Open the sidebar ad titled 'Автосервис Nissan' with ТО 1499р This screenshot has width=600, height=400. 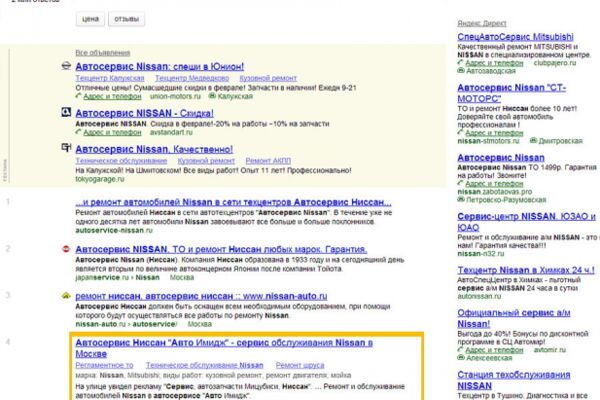pyautogui.click(x=501, y=158)
